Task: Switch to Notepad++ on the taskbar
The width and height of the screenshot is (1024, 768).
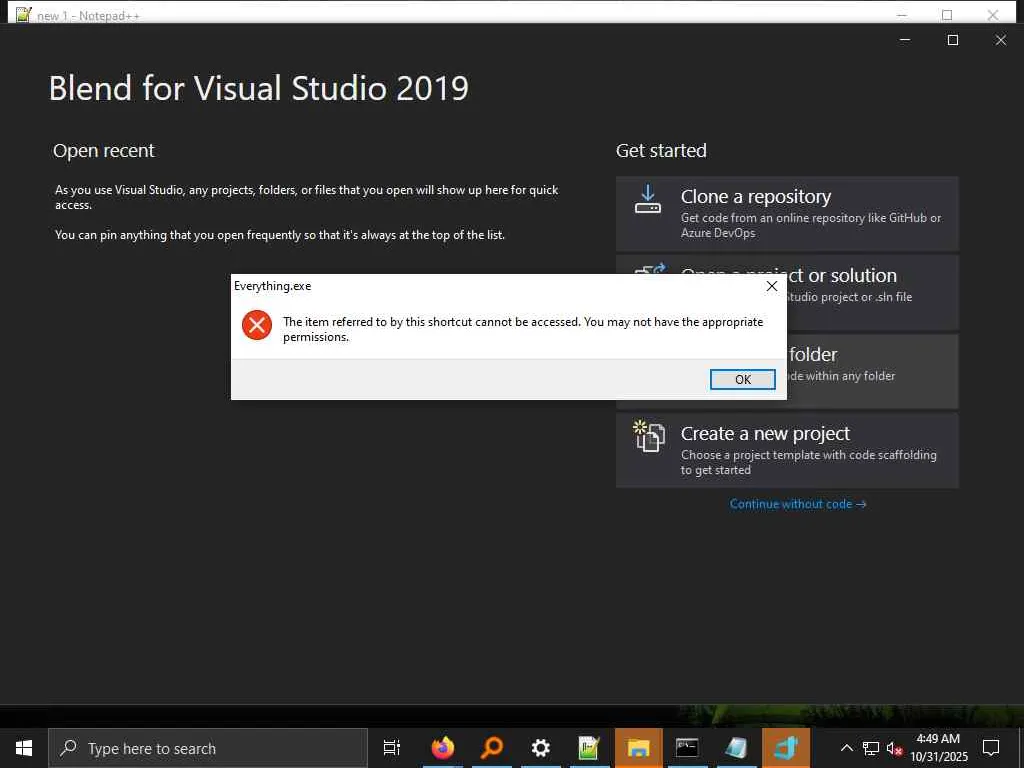Action: [590, 748]
